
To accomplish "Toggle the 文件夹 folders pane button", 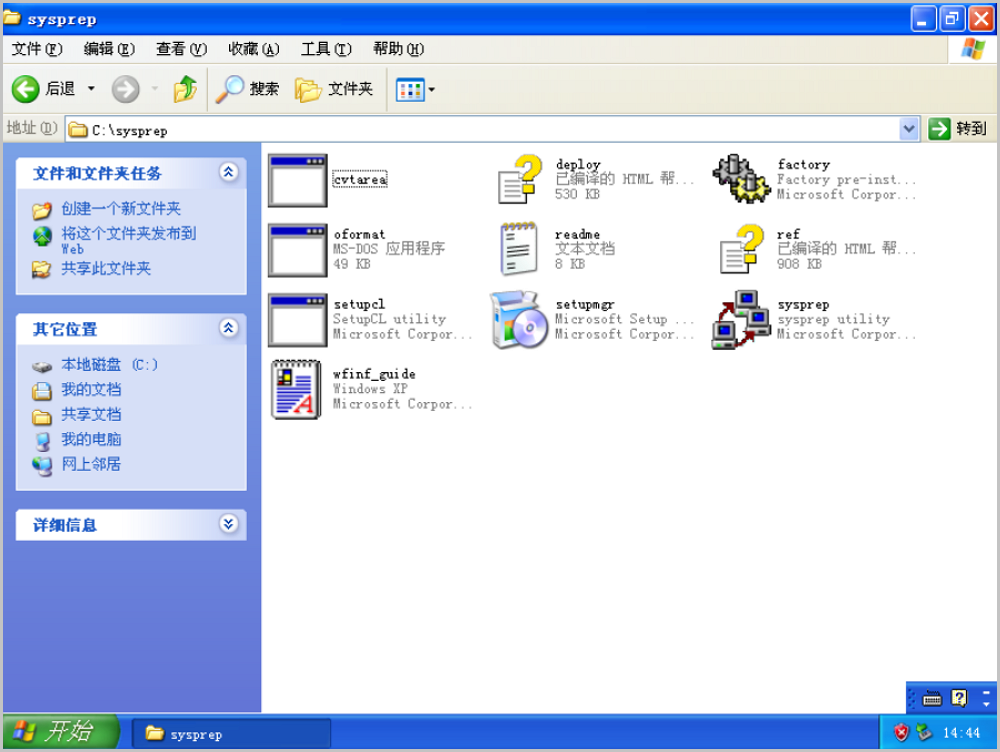I will (335, 90).
